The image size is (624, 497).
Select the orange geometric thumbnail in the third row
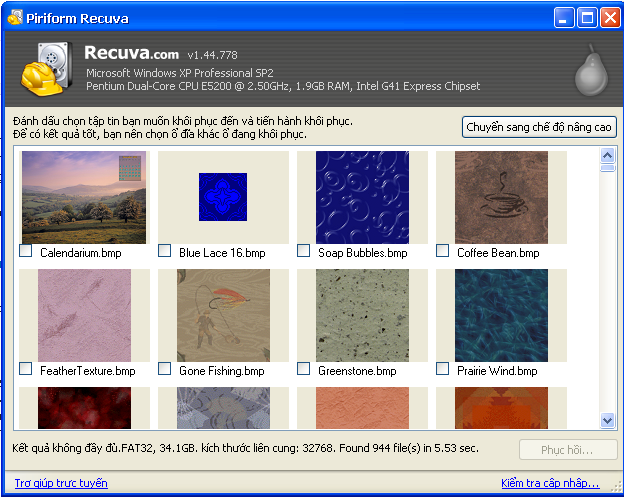tap(501, 408)
